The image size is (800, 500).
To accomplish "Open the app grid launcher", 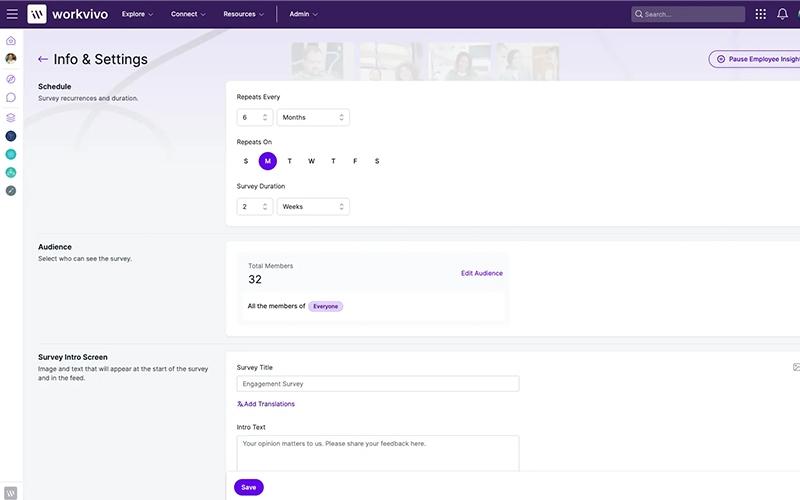I will coord(760,14).
